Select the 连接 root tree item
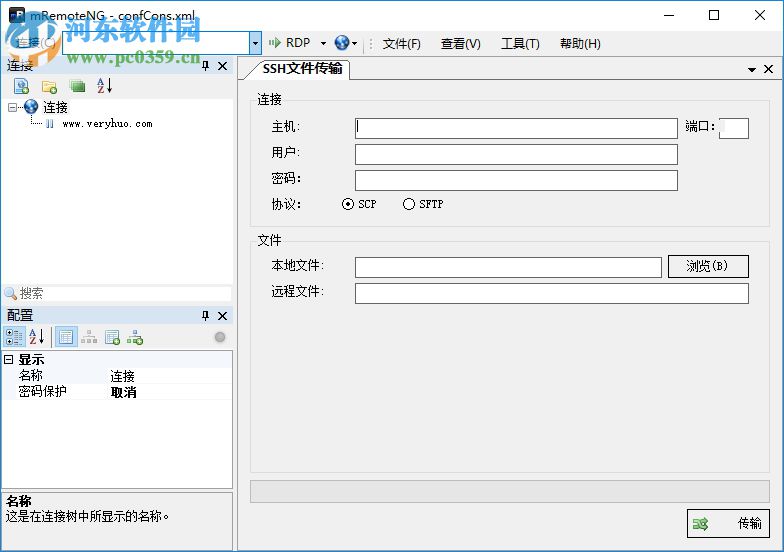 [55, 107]
